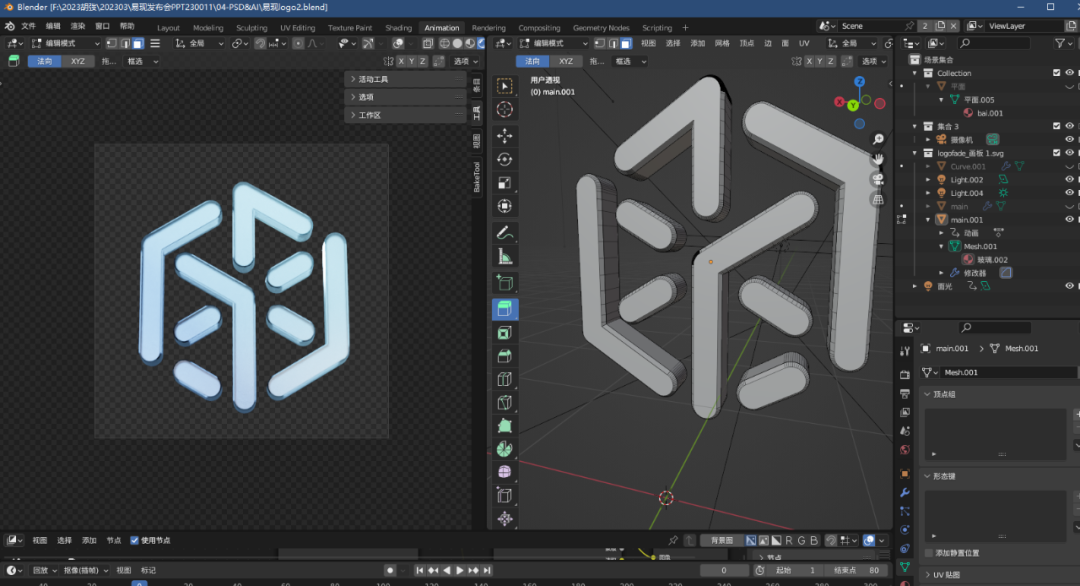Click the XYZ button in right viewport
Viewport: 1080px width, 586px height.
point(565,61)
